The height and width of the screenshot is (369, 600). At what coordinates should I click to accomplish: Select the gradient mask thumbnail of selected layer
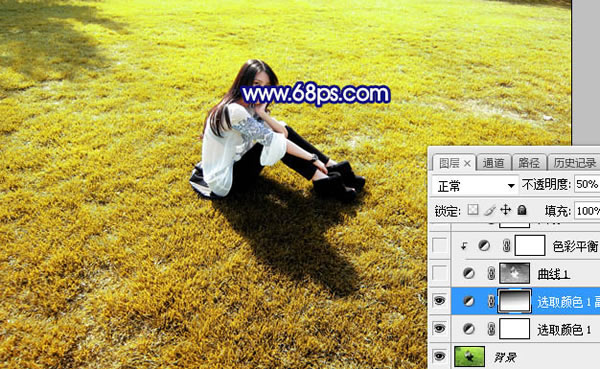click(x=514, y=301)
